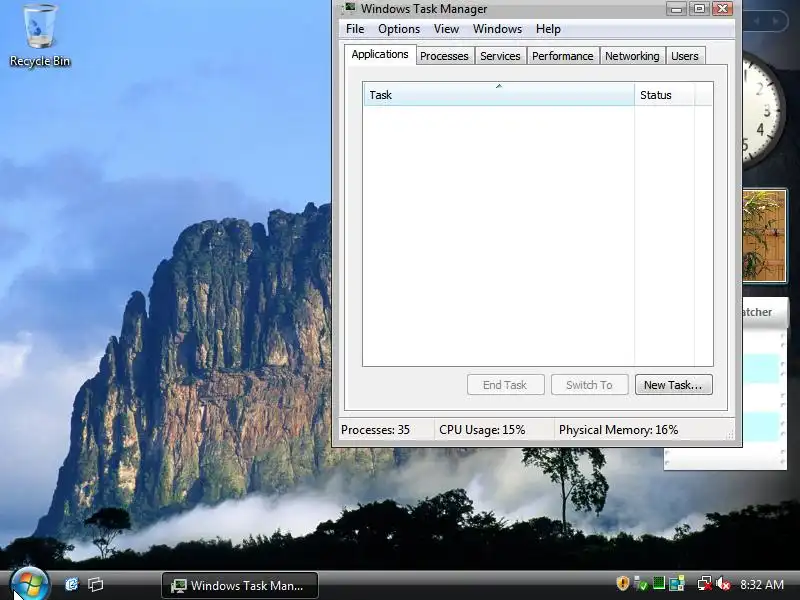This screenshot has height=600, width=800.
Task: Close the Task Manager window
Action: click(x=722, y=9)
